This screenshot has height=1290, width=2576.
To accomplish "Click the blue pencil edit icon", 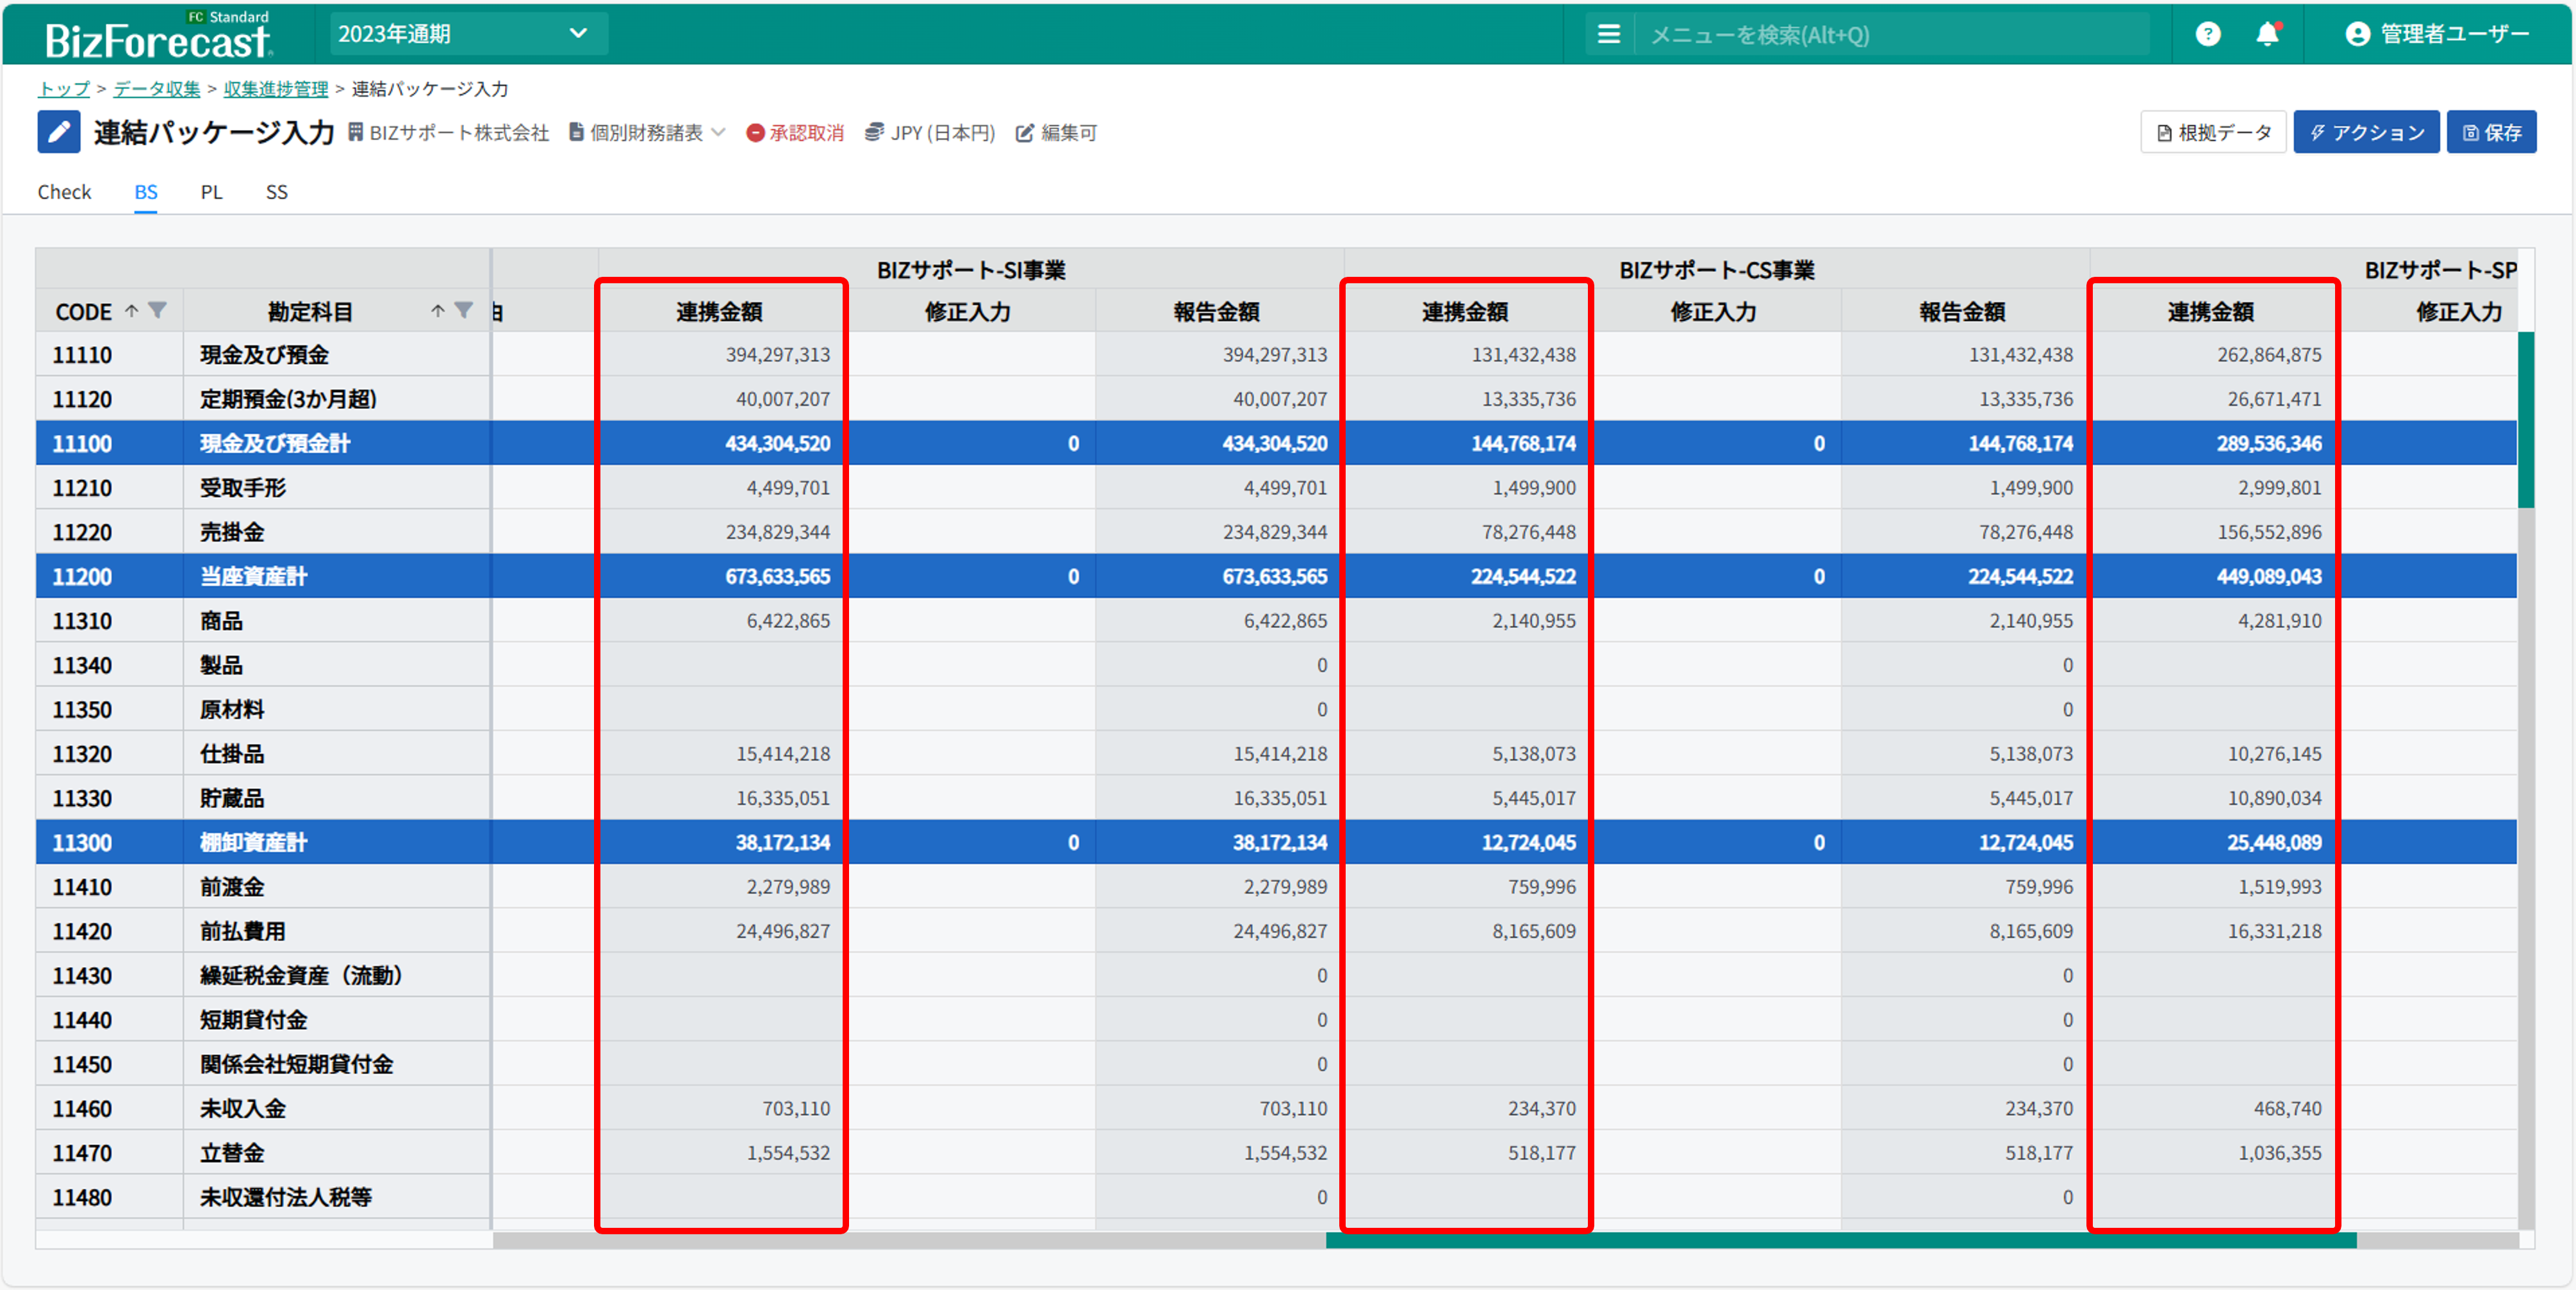I will pos(59,132).
